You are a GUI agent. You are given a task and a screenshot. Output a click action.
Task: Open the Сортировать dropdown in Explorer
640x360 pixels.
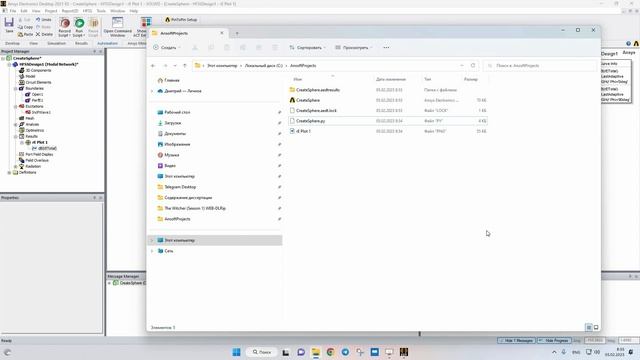[x=308, y=48]
